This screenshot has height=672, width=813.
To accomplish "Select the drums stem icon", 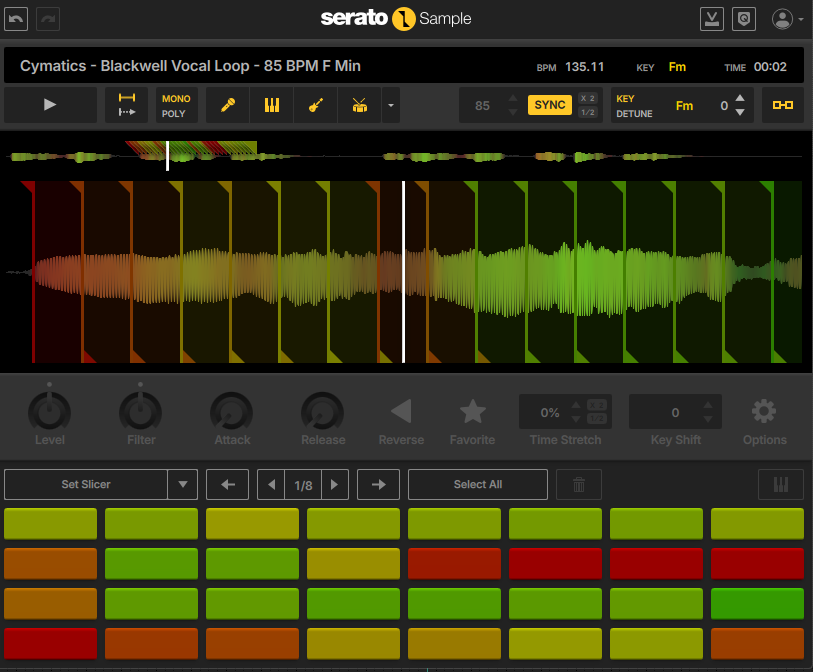I will point(360,105).
